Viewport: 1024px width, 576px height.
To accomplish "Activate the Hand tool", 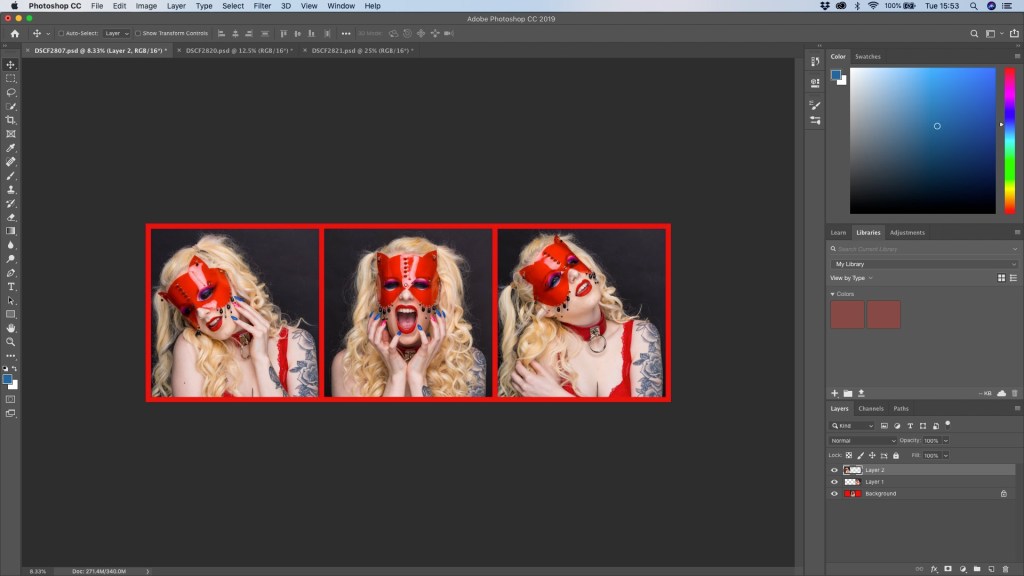I will 11,328.
